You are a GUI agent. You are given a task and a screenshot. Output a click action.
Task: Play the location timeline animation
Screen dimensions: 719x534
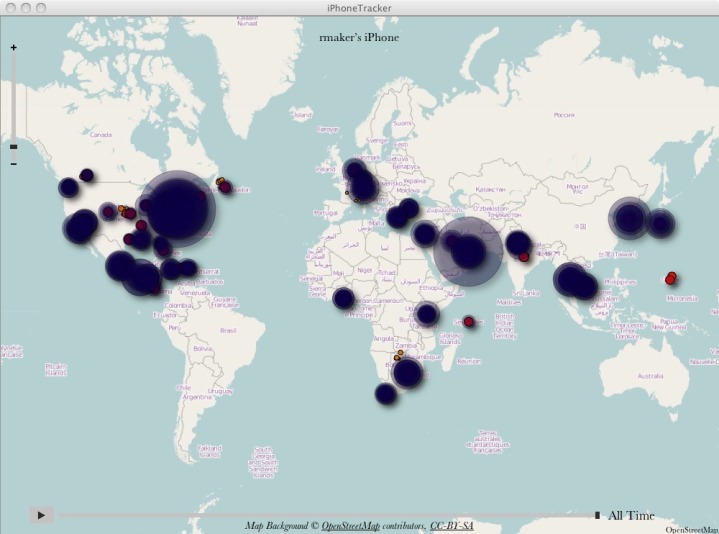coord(41,515)
